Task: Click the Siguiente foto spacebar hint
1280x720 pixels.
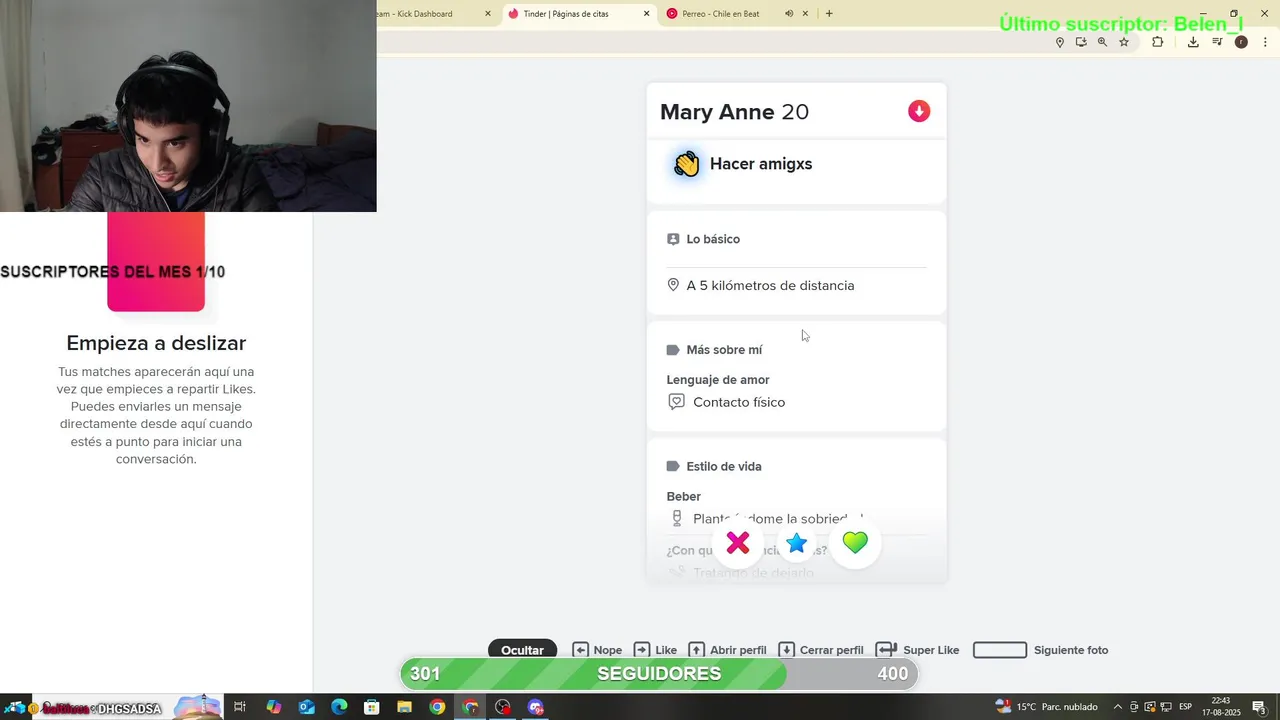Action: (x=1040, y=650)
